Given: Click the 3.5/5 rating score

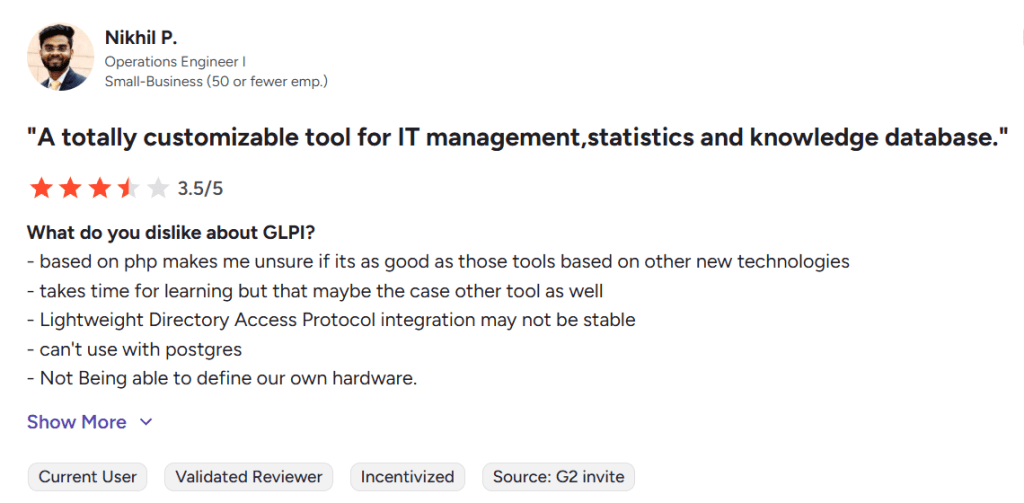Looking at the screenshot, I should coord(200,188).
